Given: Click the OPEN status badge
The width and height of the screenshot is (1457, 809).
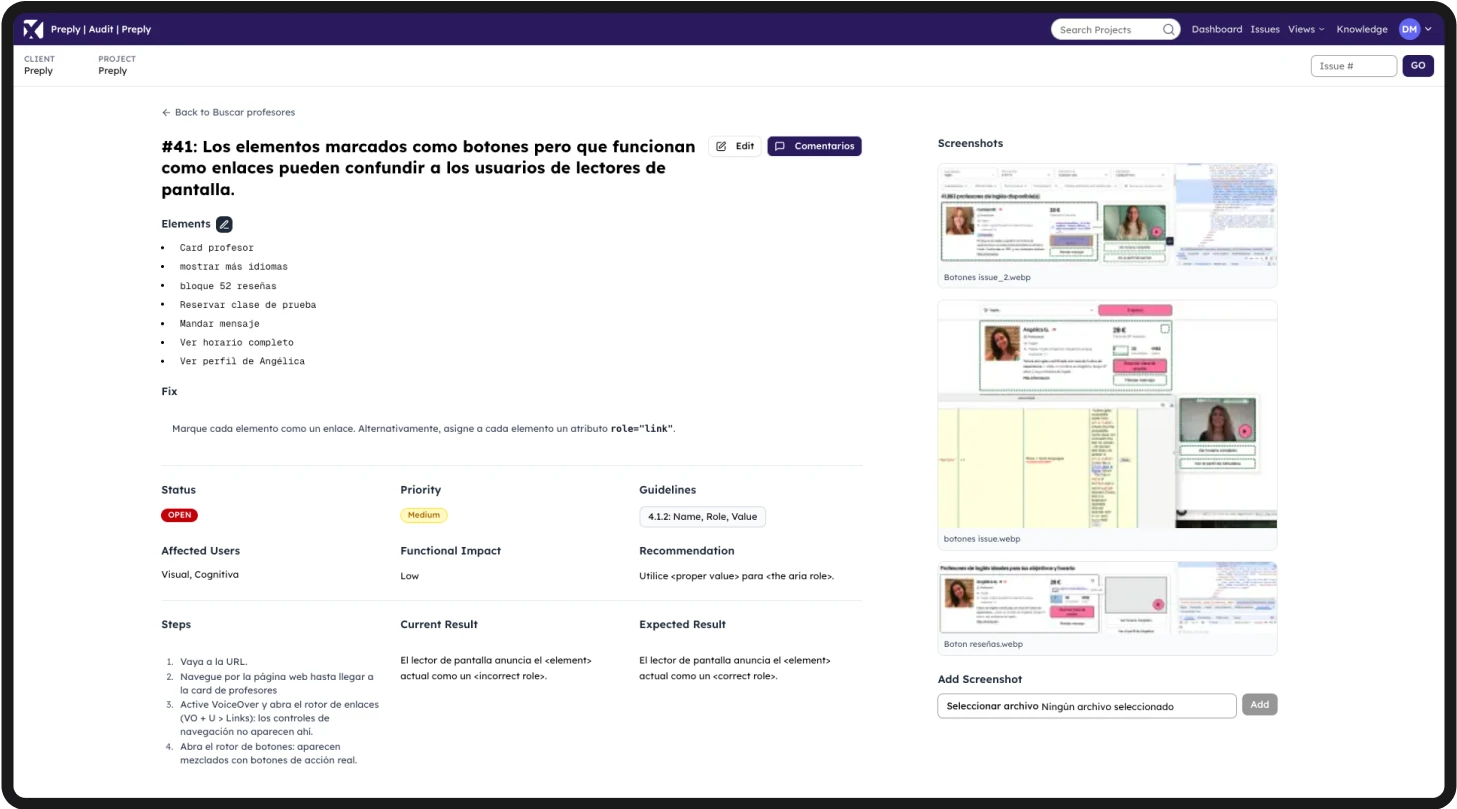Looking at the screenshot, I should tap(180, 515).
